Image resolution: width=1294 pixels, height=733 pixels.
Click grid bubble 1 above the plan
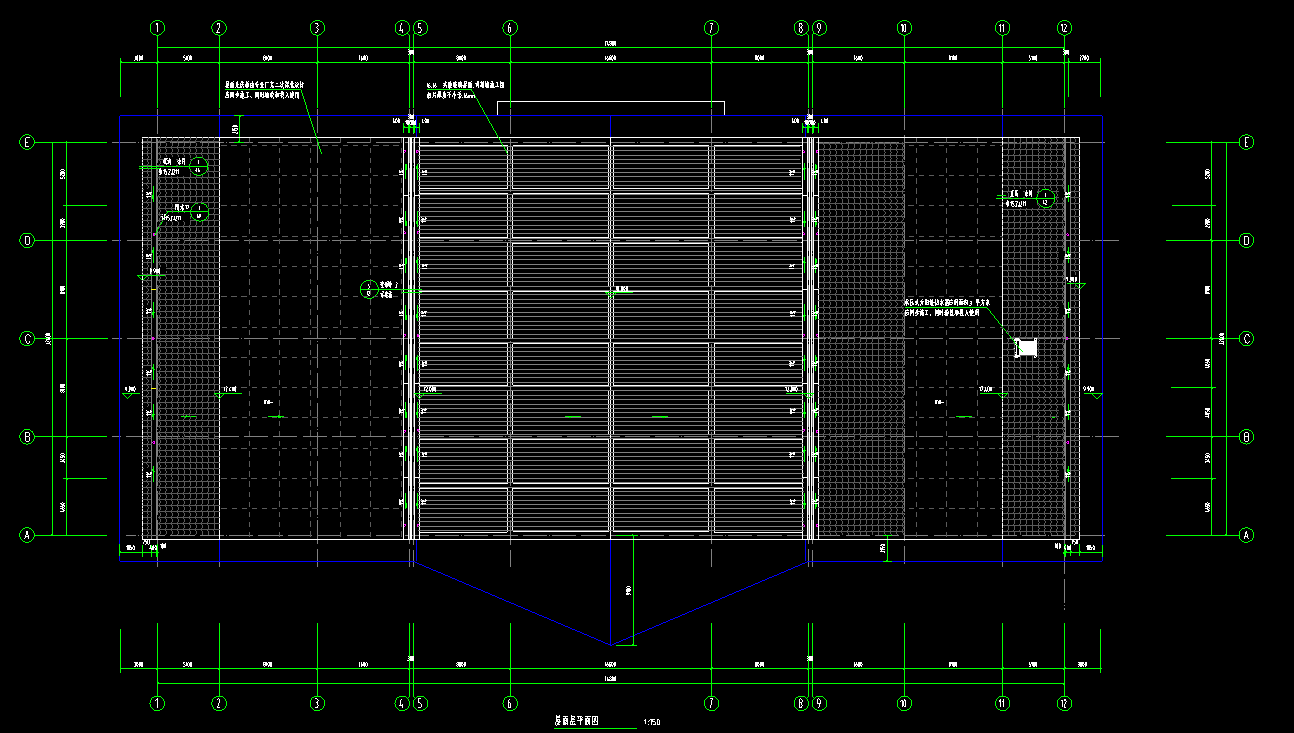pyautogui.click(x=157, y=29)
